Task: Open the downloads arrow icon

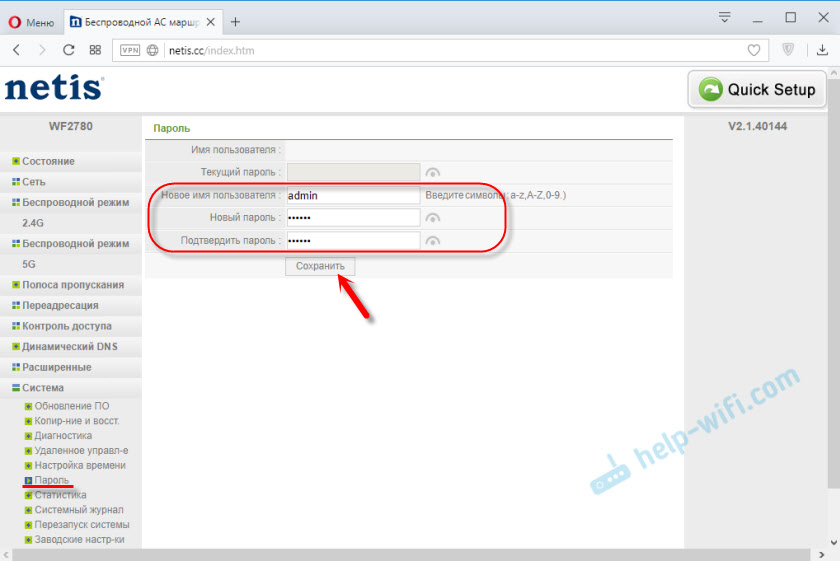Action: [x=822, y=49]
